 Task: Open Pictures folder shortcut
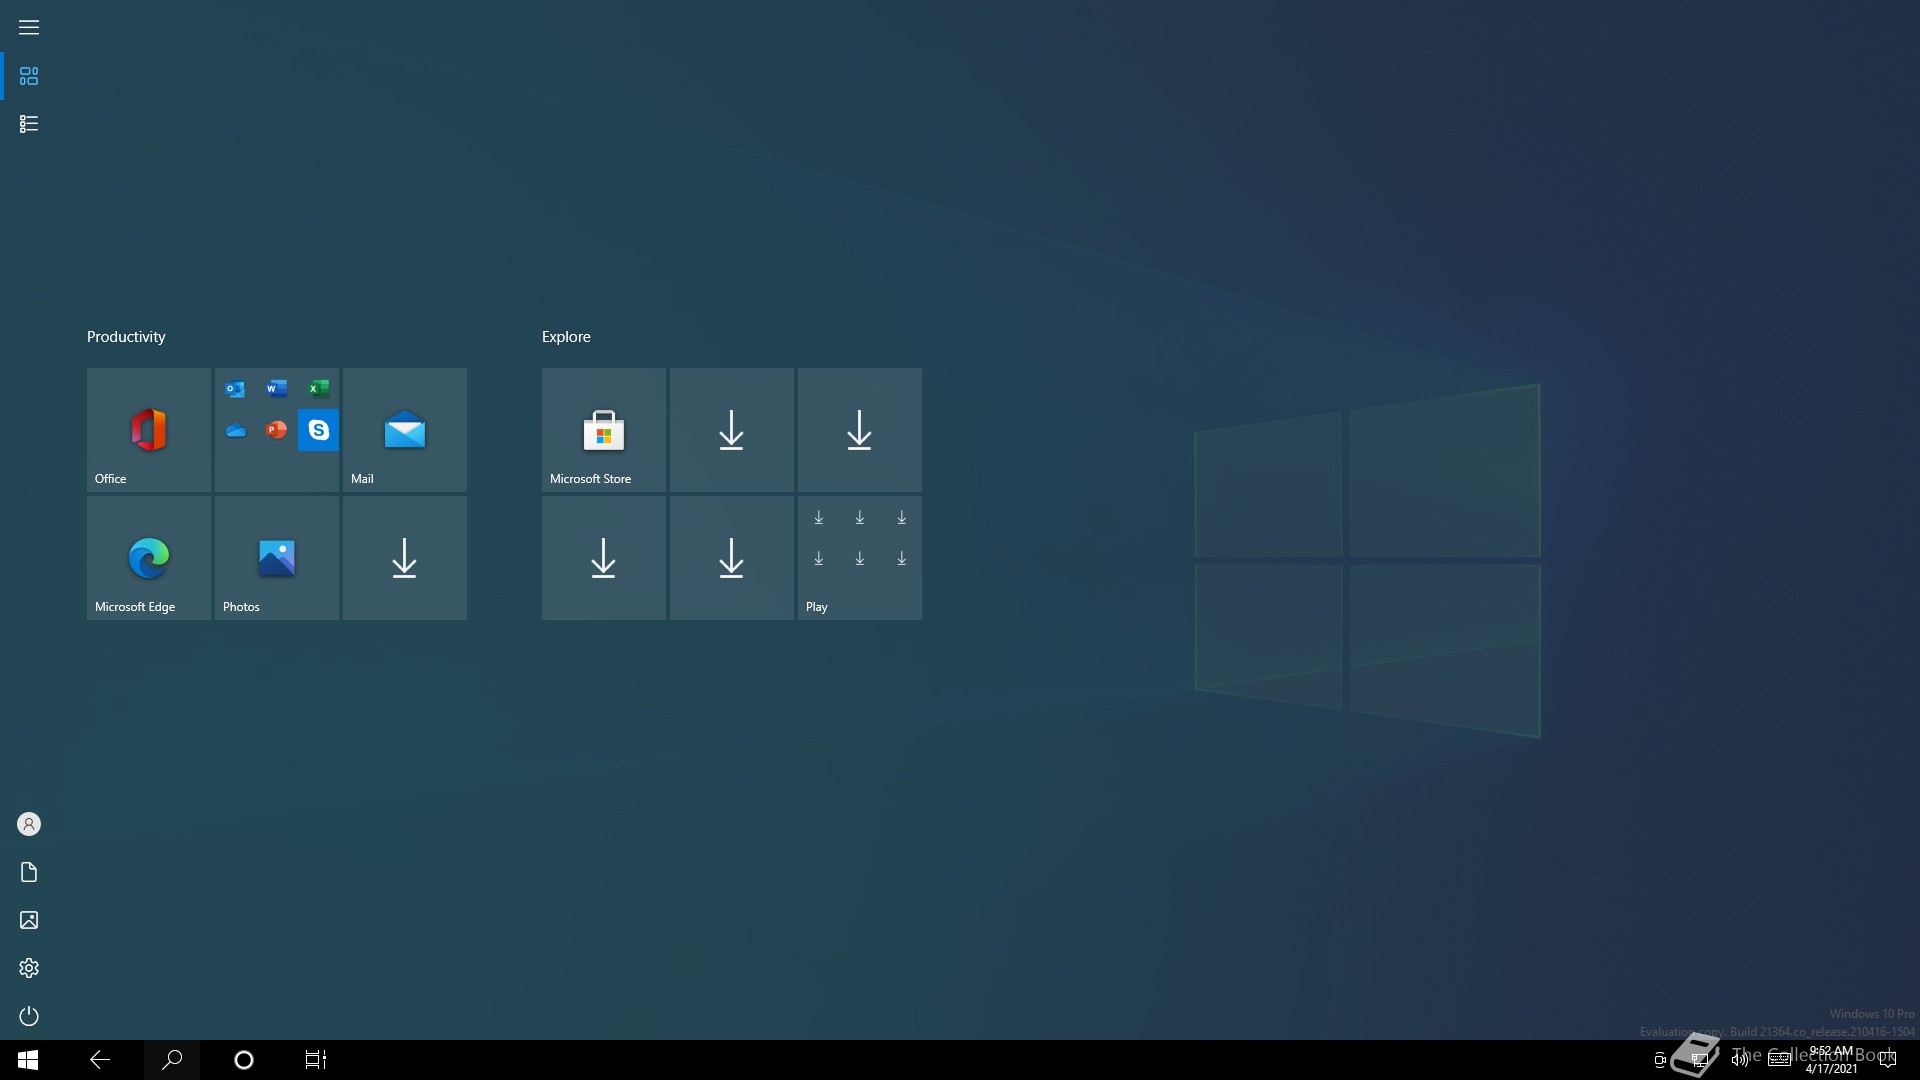[x=29, y=920]
